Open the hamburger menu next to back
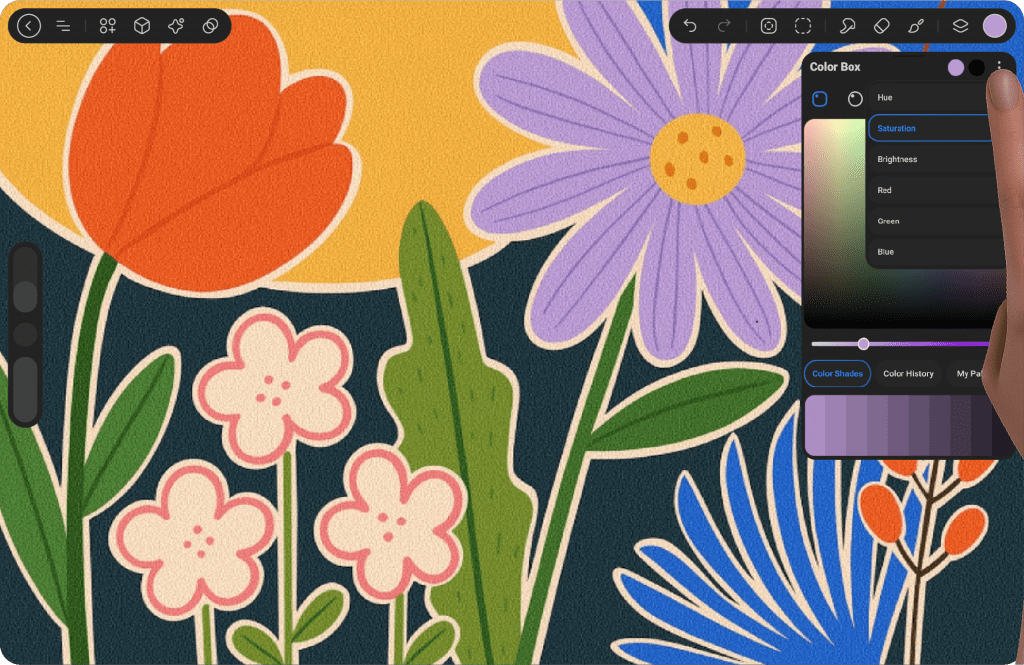Viewport: 1024px width, 665px height. coord(63,26)
